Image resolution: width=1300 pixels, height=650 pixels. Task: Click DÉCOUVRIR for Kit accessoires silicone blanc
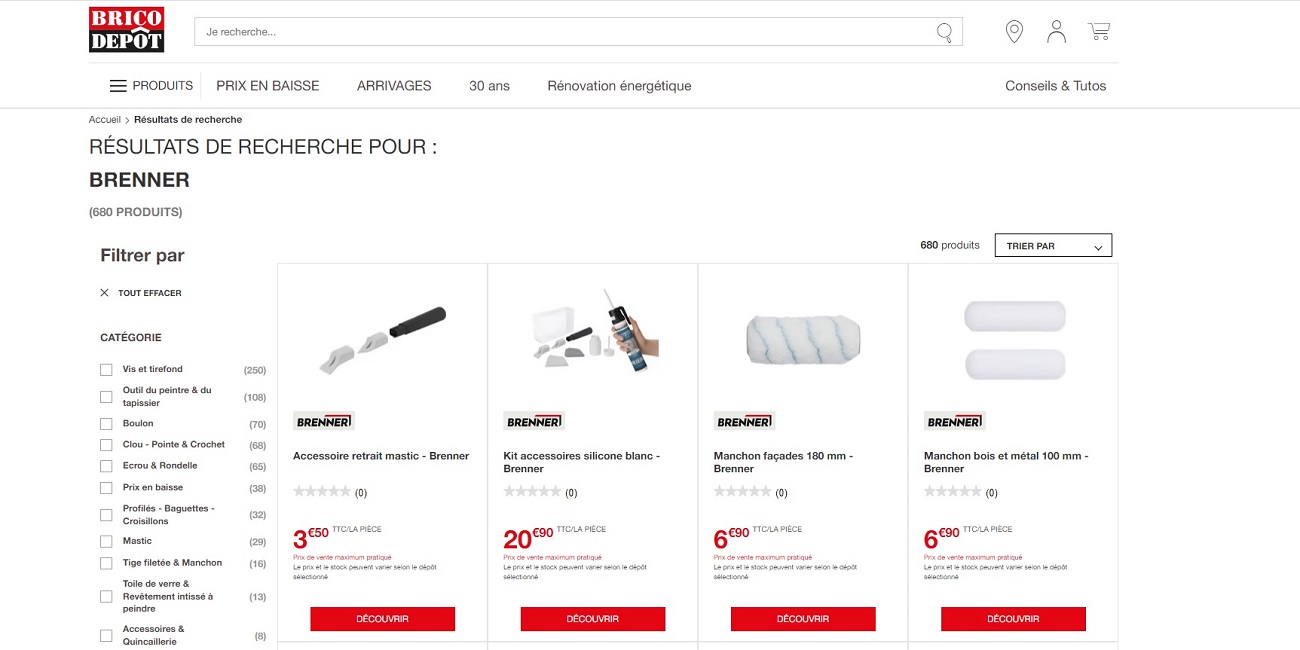click(593, 619)
